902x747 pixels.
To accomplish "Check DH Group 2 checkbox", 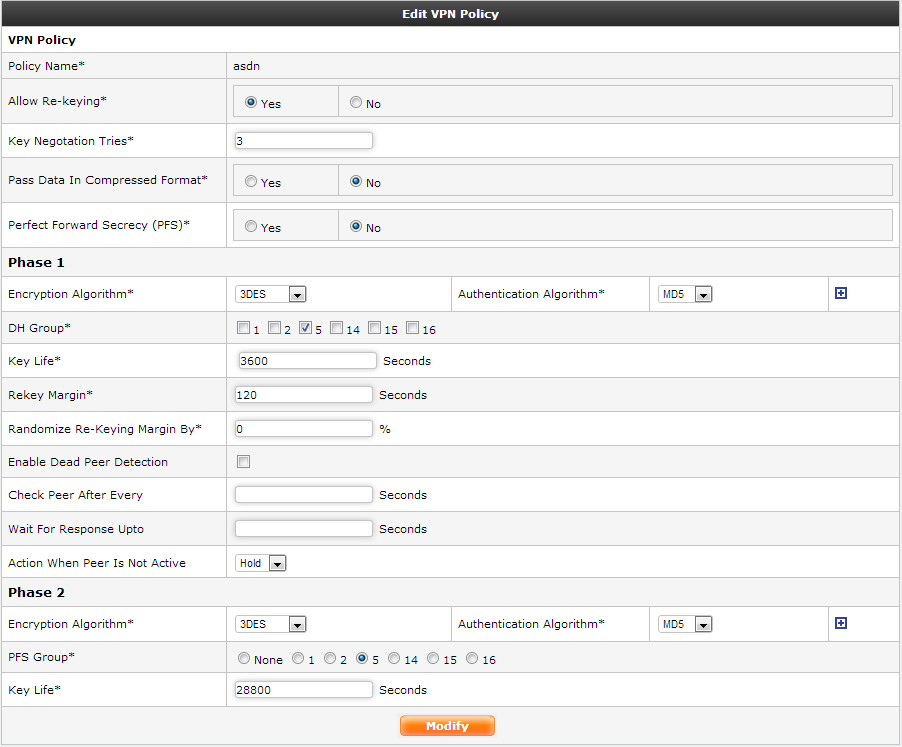I will click(x=275, y=328).
